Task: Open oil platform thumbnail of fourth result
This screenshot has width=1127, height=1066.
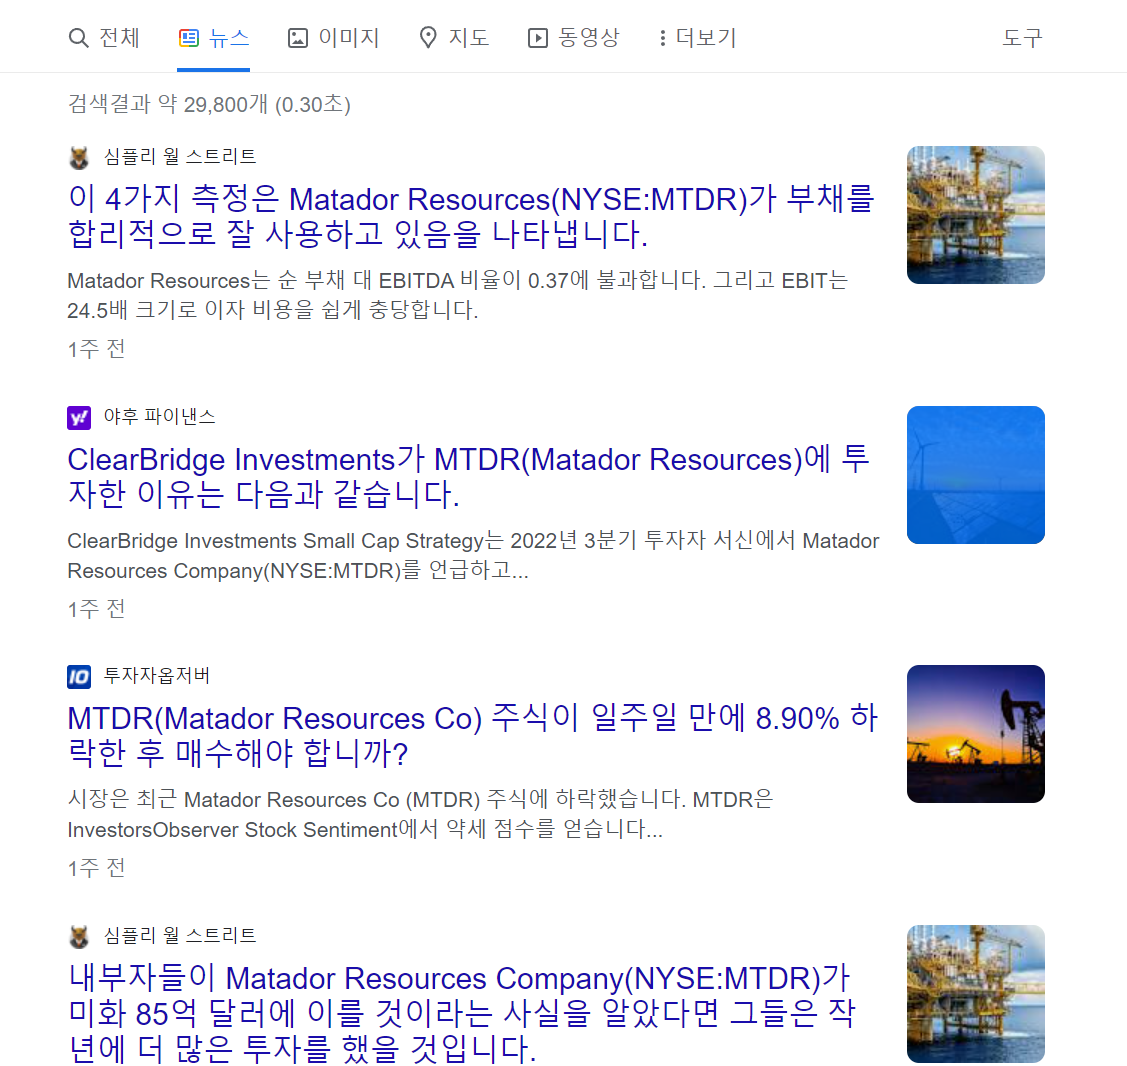Action: point(975,993)
